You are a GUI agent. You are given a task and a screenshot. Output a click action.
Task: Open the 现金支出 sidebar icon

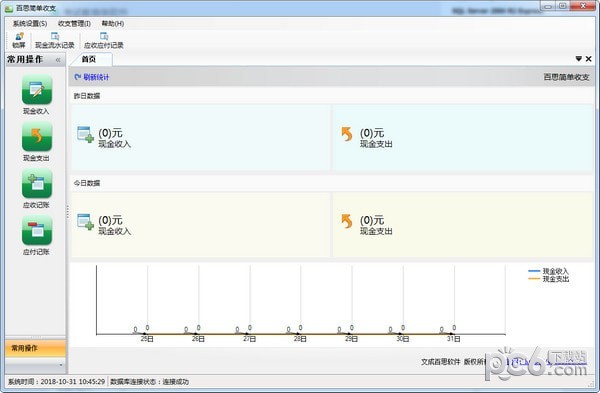click(x=37, y=137)
